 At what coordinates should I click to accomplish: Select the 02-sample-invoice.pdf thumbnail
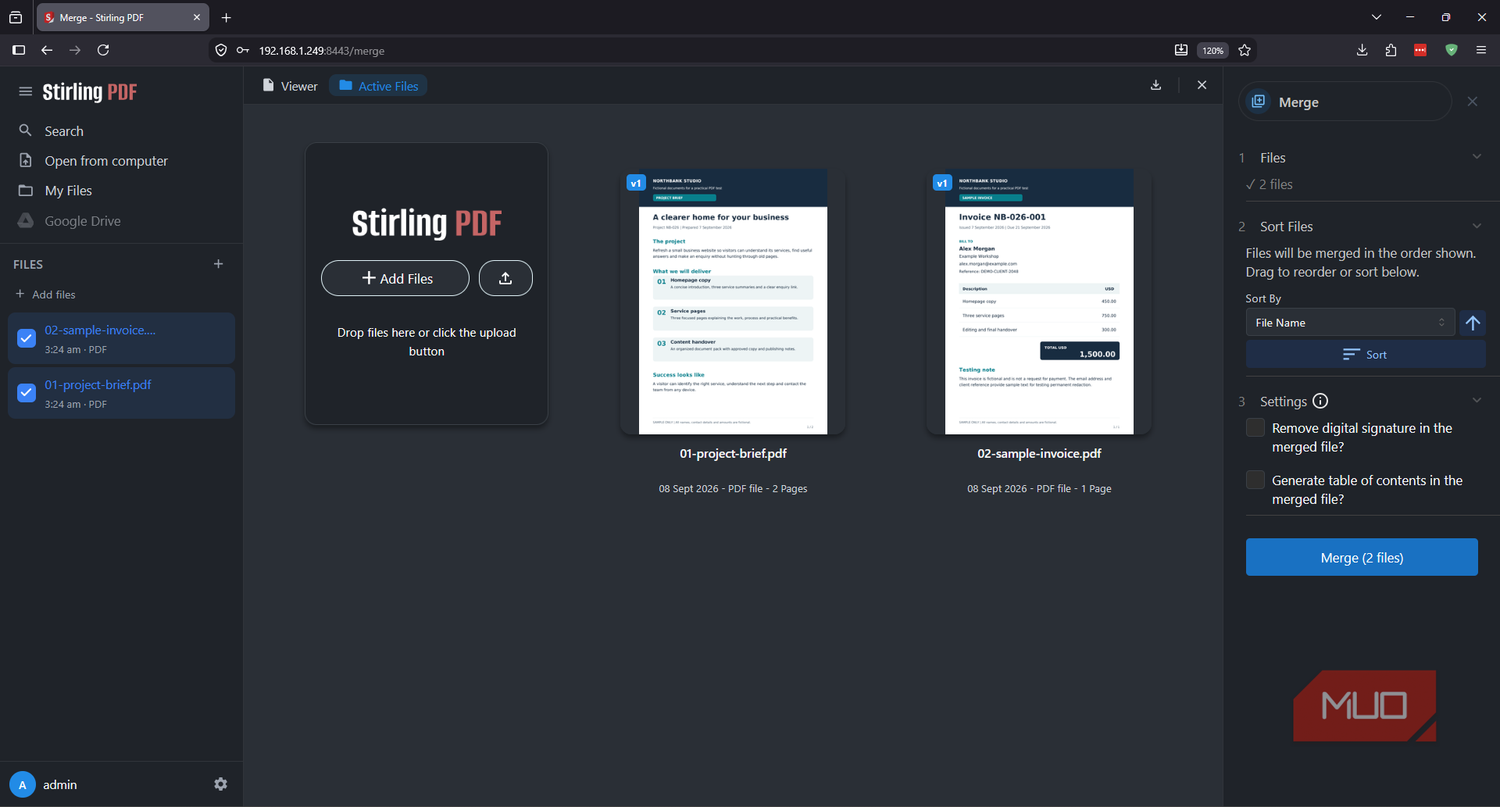(x=1039, y=302)
